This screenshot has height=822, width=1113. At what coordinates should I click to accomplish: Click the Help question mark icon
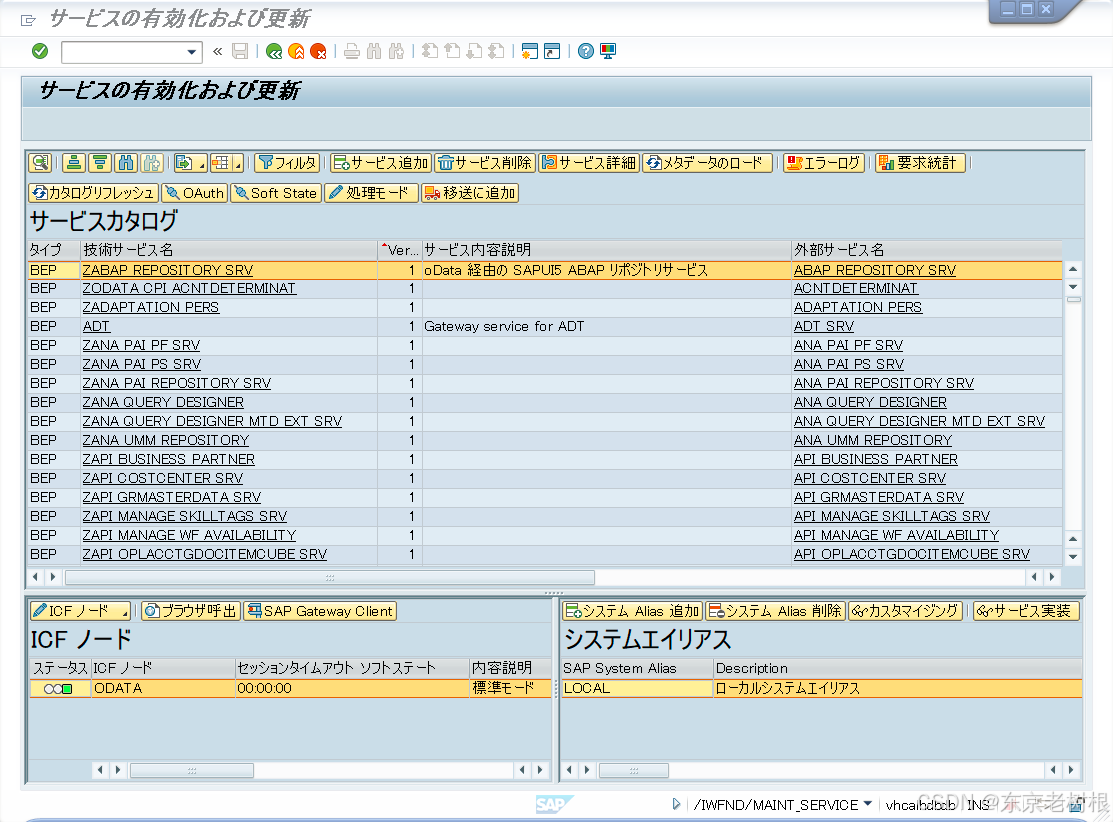click(x=586, y=51)
